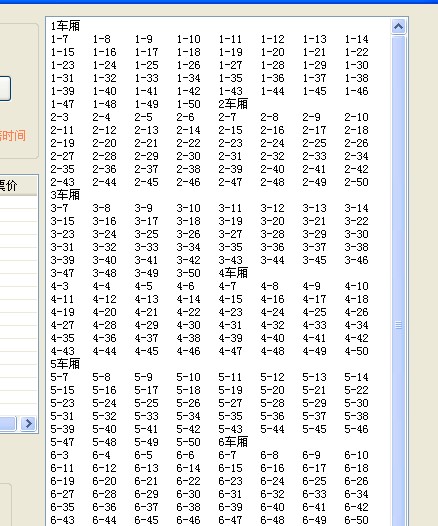Click the 5车厢 carriage header
Screen dimensions: 438x526
pos(65,364)
